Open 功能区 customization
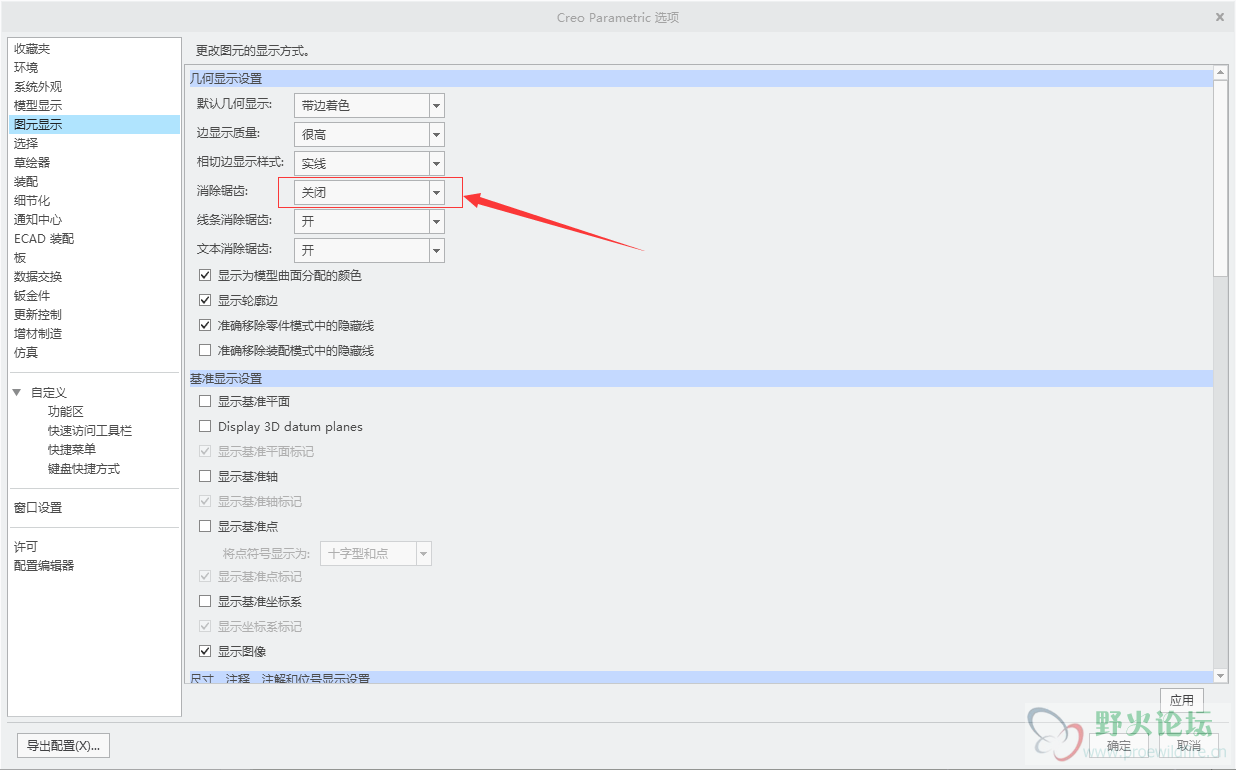1236x770 pixels. coord(66,412)
